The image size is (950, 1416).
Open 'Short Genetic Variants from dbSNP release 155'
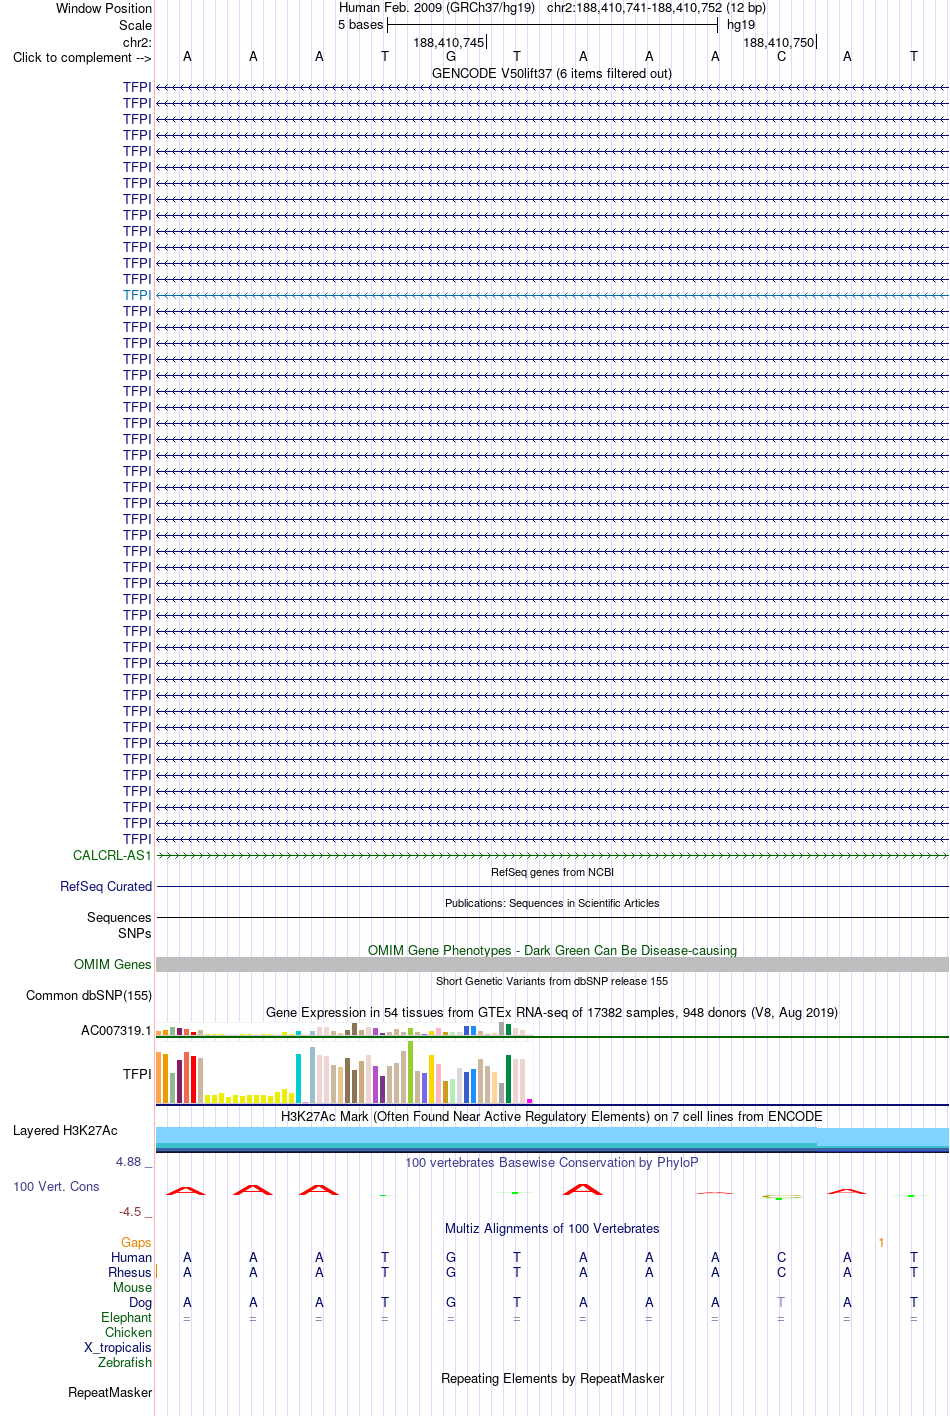tap(552, 981)
